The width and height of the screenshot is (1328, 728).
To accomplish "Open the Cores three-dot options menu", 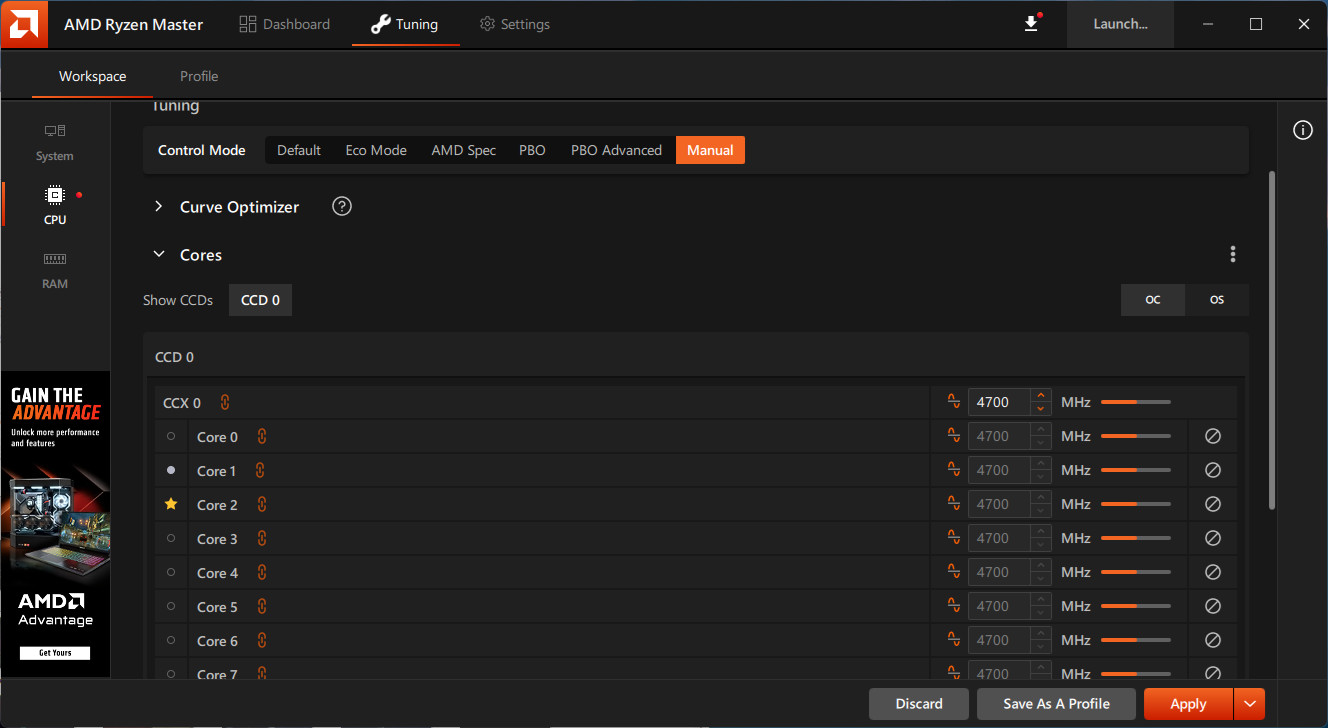I will (1232, 255).
